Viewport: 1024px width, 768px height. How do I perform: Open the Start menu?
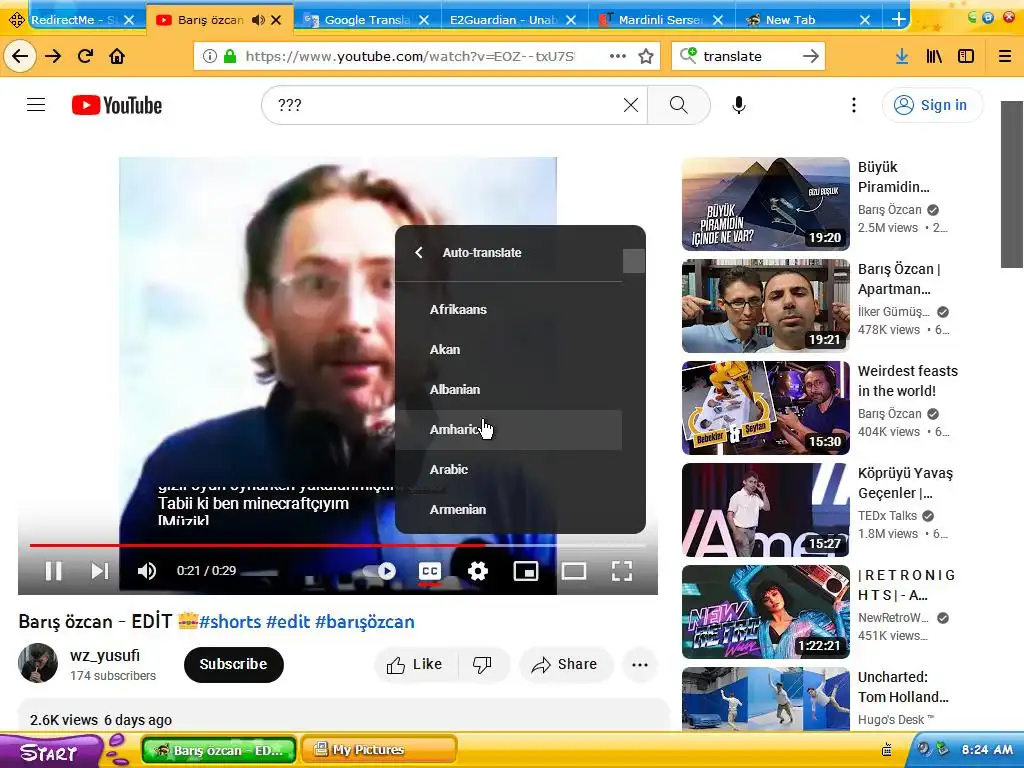[x=50, y=751]
